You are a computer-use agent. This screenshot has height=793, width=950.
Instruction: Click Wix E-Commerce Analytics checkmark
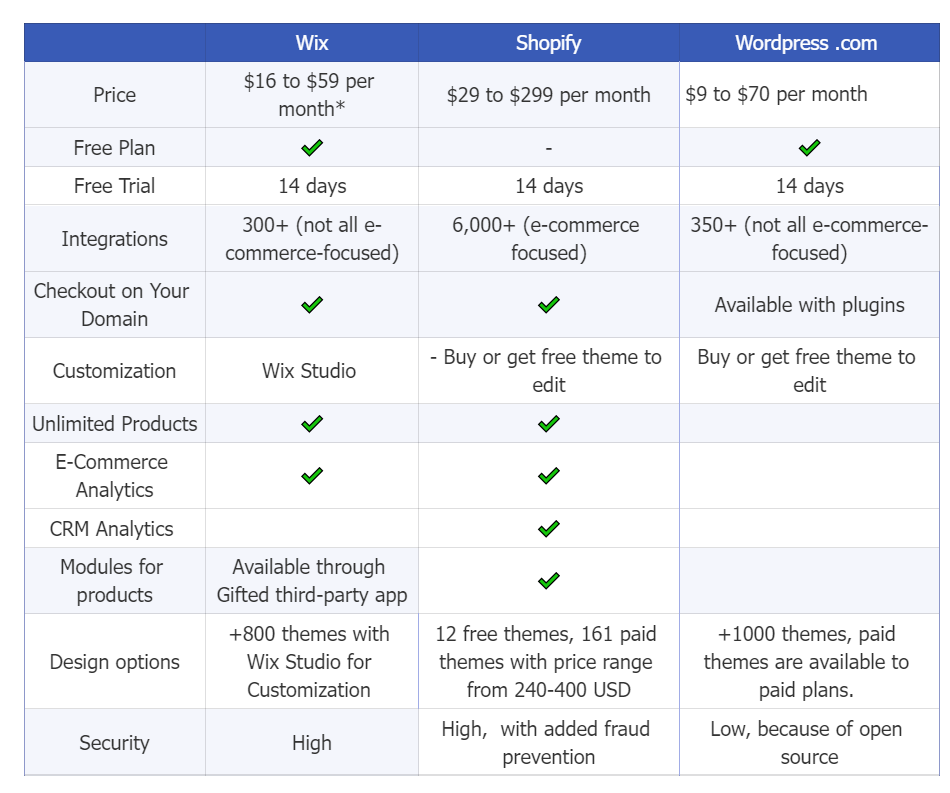[x=312, y=476]
